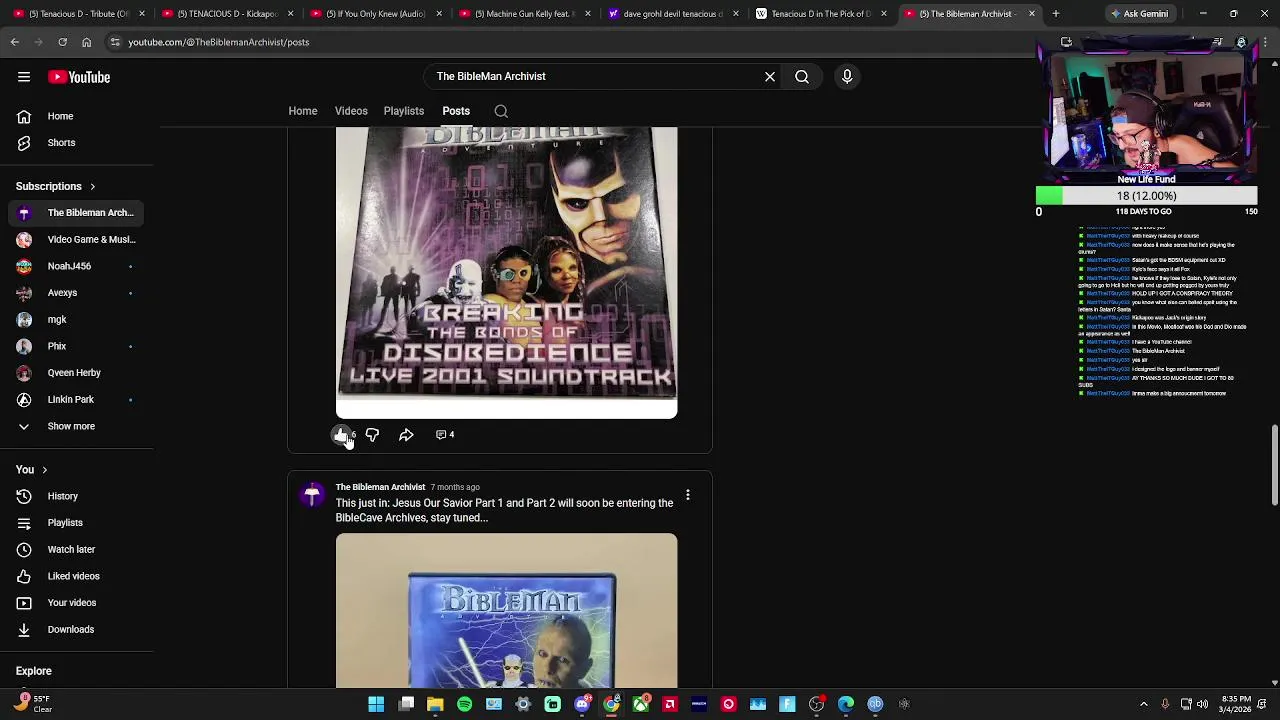Like the Breaking the Bonds soundtrack post

point(342,435)
